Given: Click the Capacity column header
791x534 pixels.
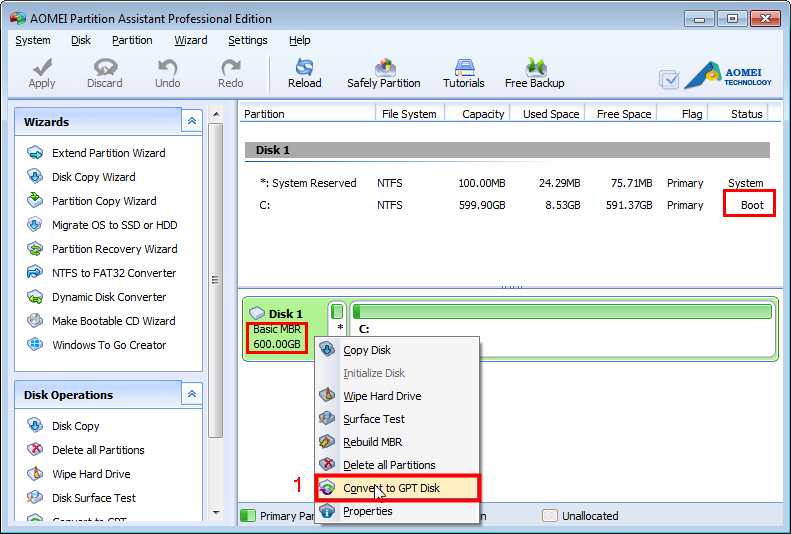Looking at the screenshot, I should pyautogui.click(x=483, y=114).
